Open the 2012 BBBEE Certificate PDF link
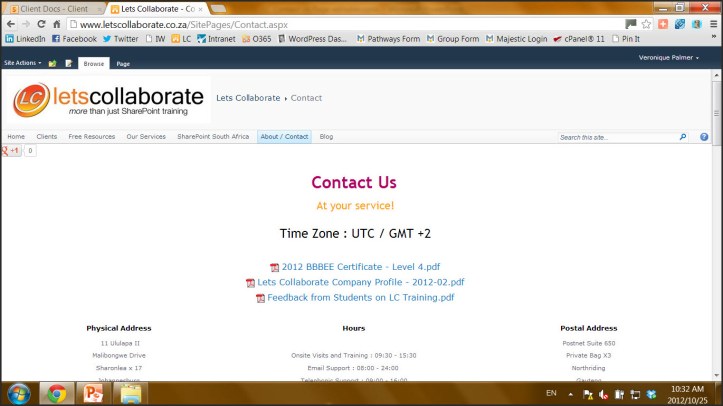Viewport: 723px width, 406px height. [x=360, y=267]
